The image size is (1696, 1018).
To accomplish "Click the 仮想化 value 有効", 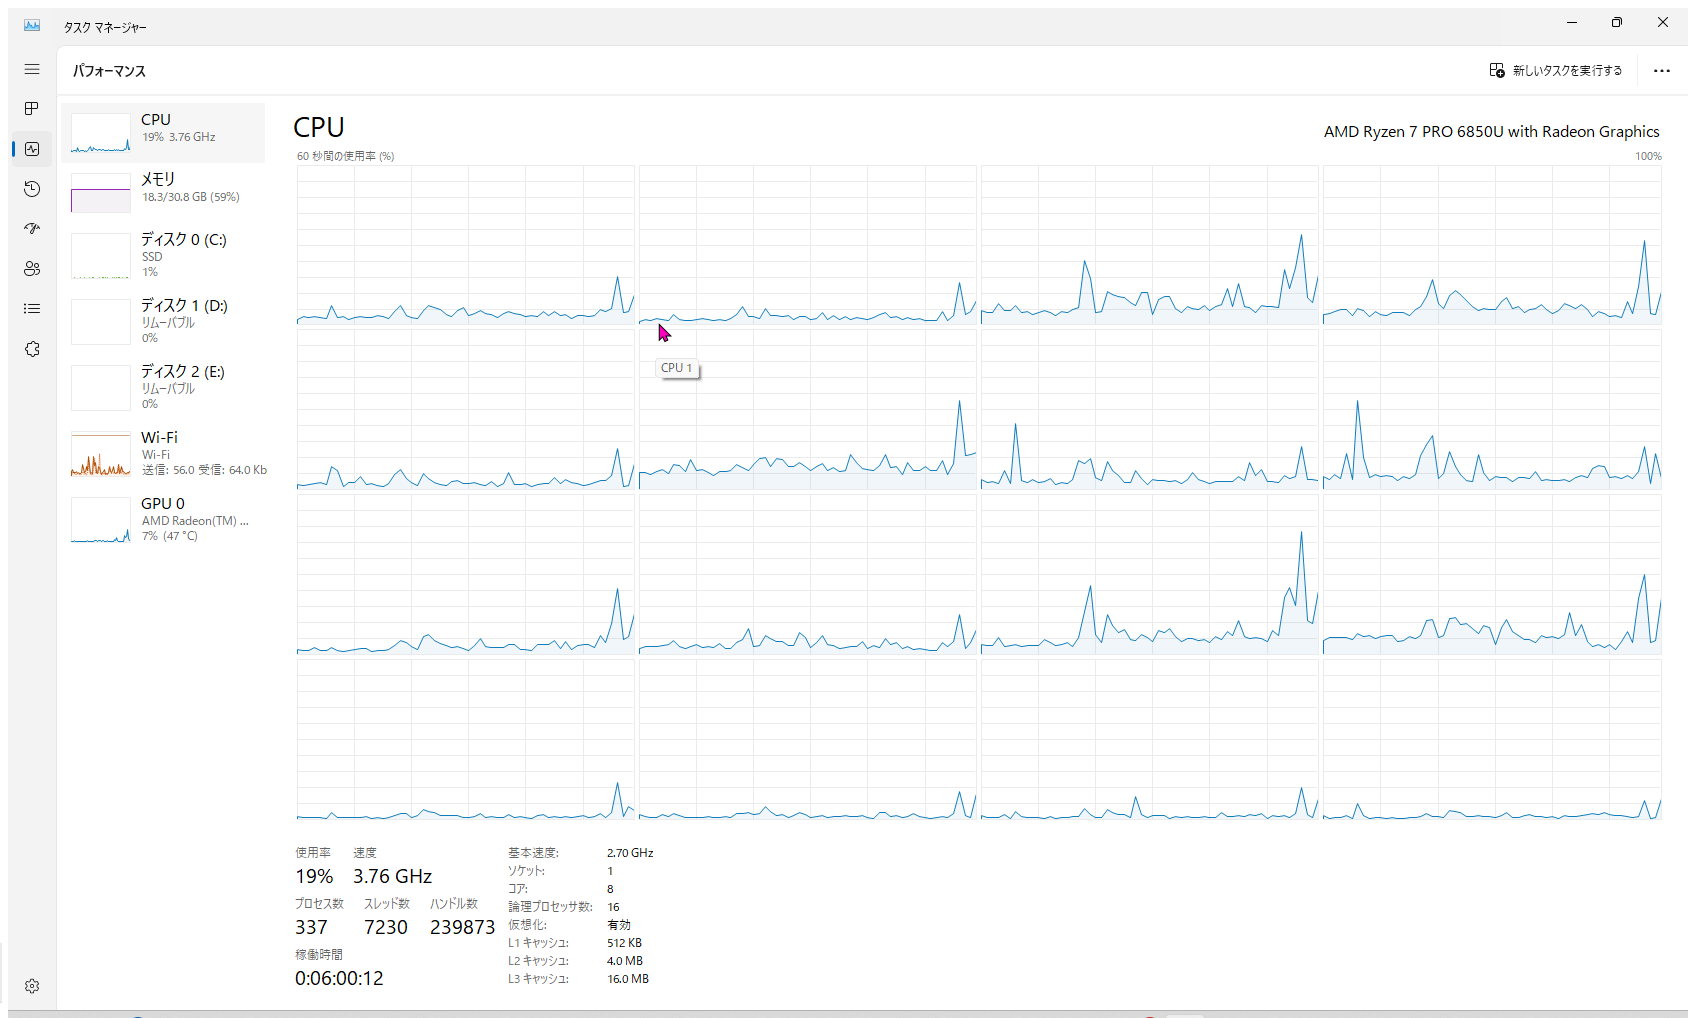I will click(619, 925).
